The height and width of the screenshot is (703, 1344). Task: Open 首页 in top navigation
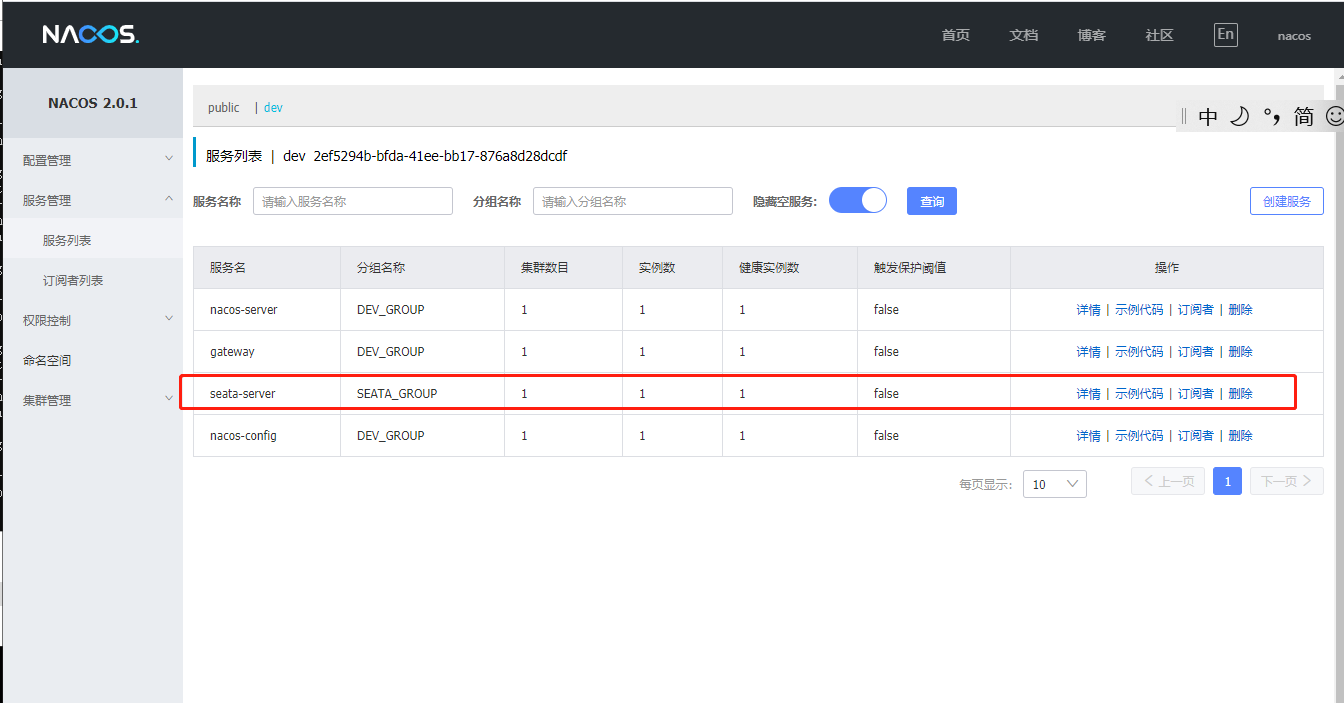pyautogui.click(x=955, y=35)
